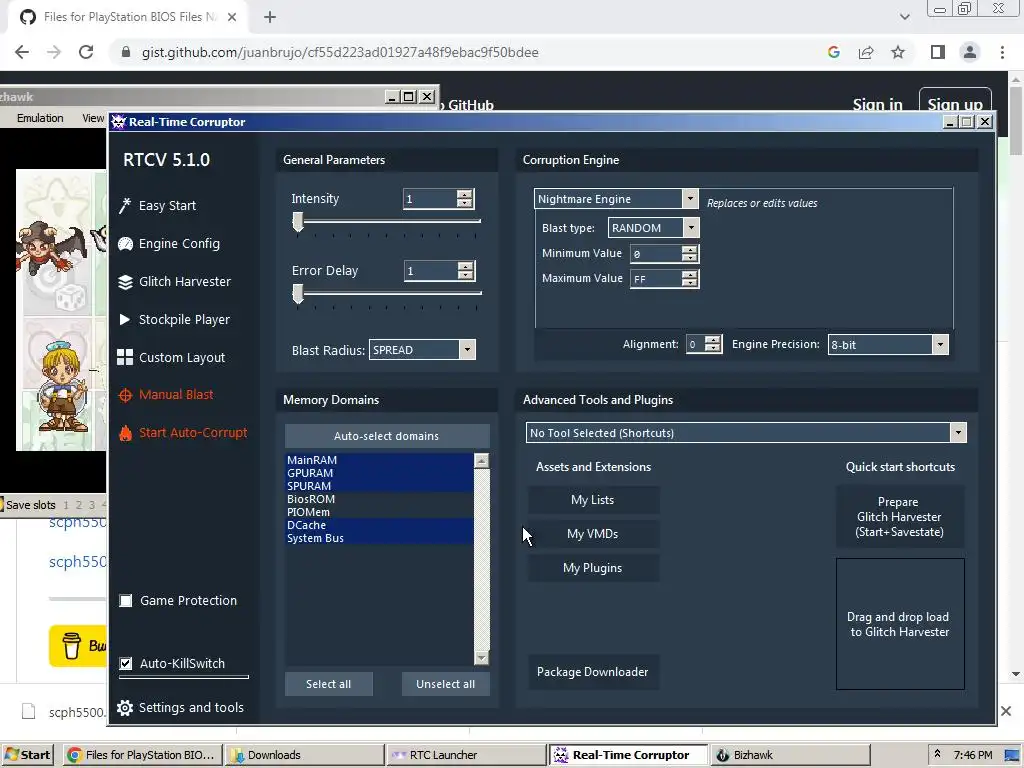The width and height of the screenshot is (1024, 768).
Task: Open a new Chrome tab
Action: (x=270, y=17)
